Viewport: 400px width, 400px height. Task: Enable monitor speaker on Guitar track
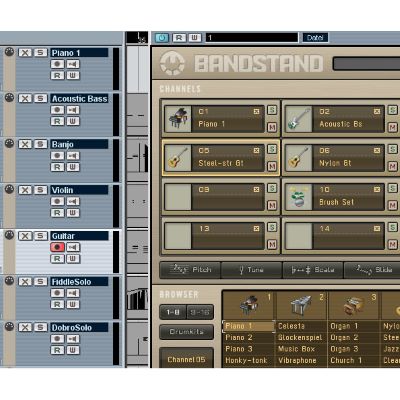coord(73,247)
